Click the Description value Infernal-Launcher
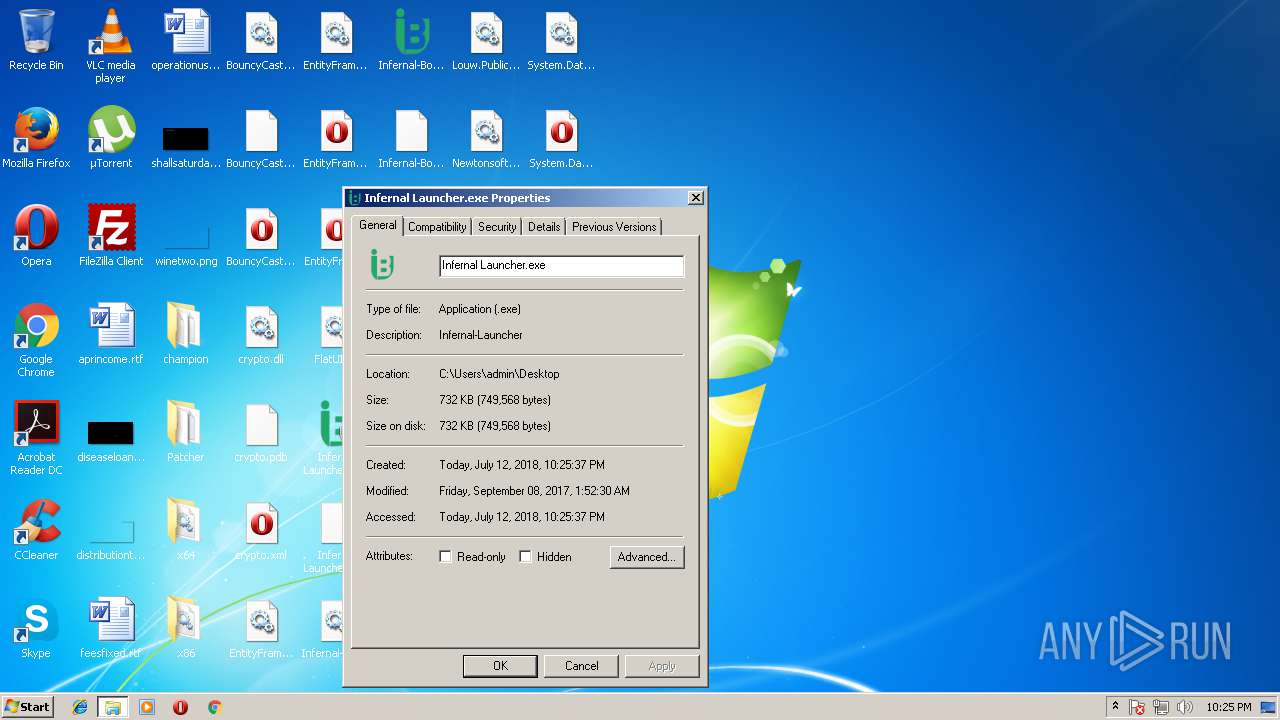 (481, 335)
